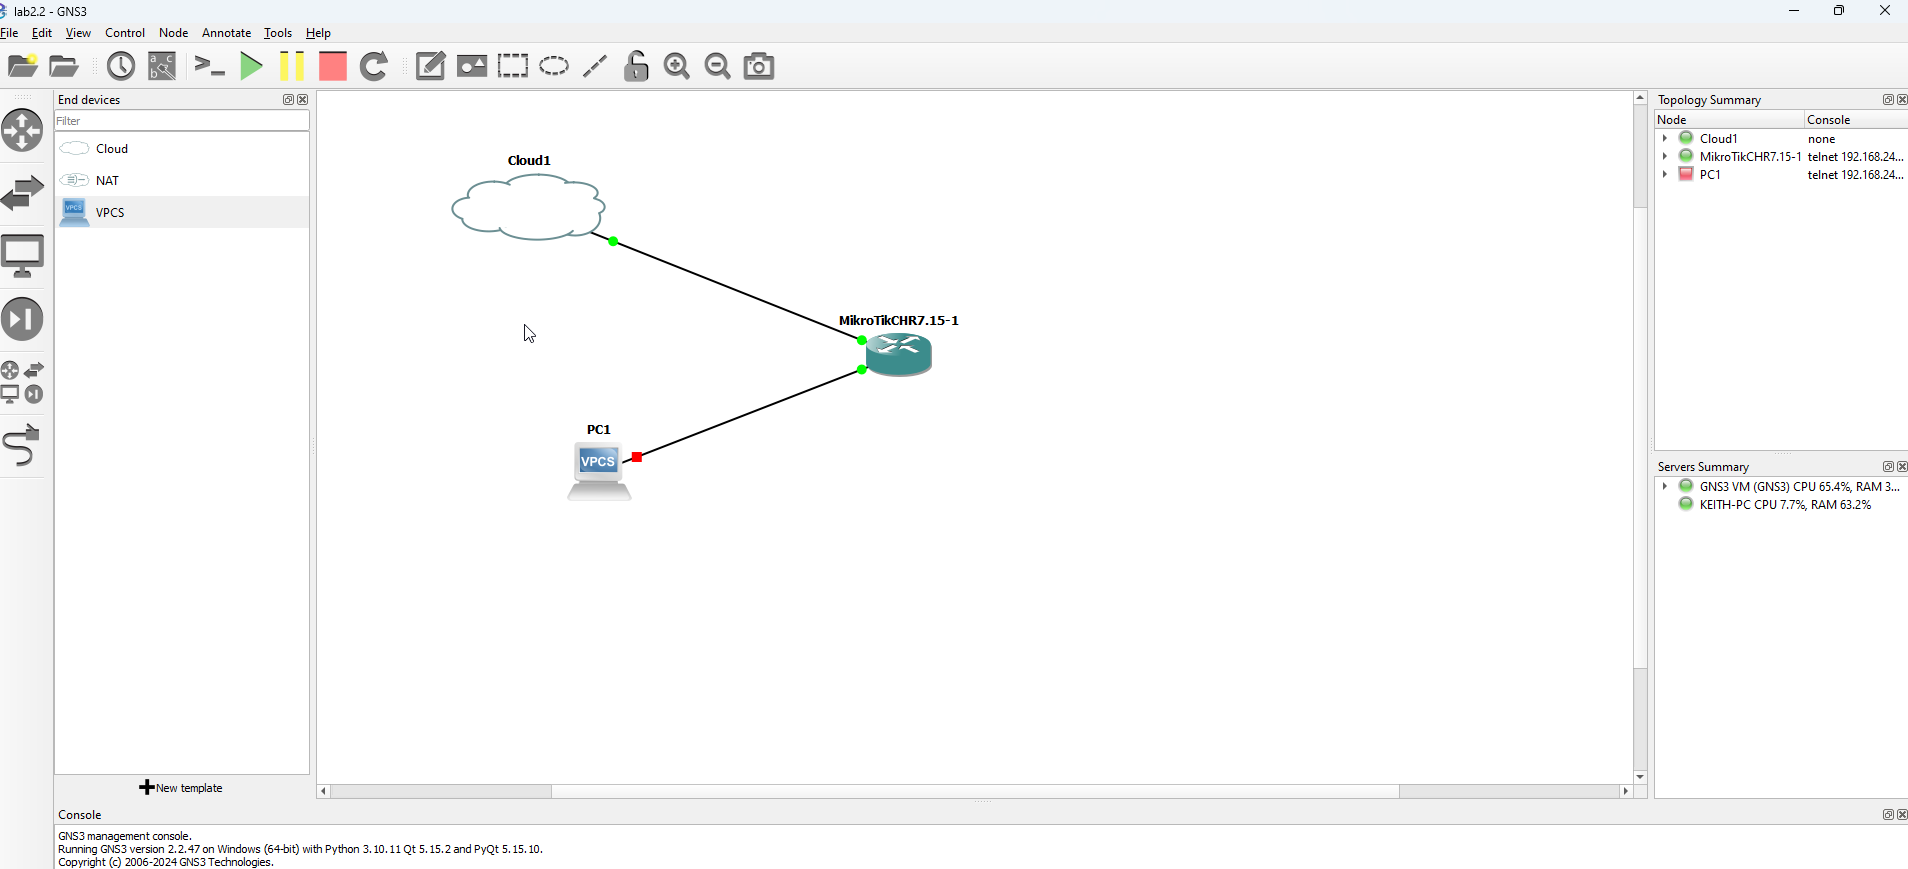
Task: Expand GNS3 VM in Servers Summary
Action: 1665,486
